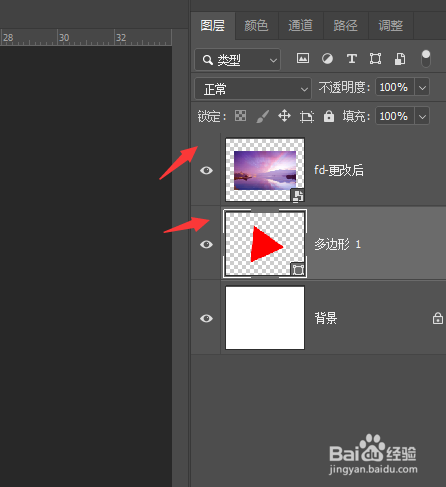Click the 填充 100% value field
The height and width of the screenshot is (487, 446).
click(x=395, y=116)
